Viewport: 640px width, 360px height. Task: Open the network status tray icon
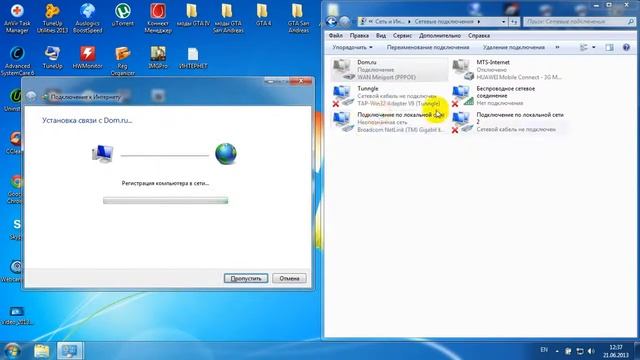[580, 351]
